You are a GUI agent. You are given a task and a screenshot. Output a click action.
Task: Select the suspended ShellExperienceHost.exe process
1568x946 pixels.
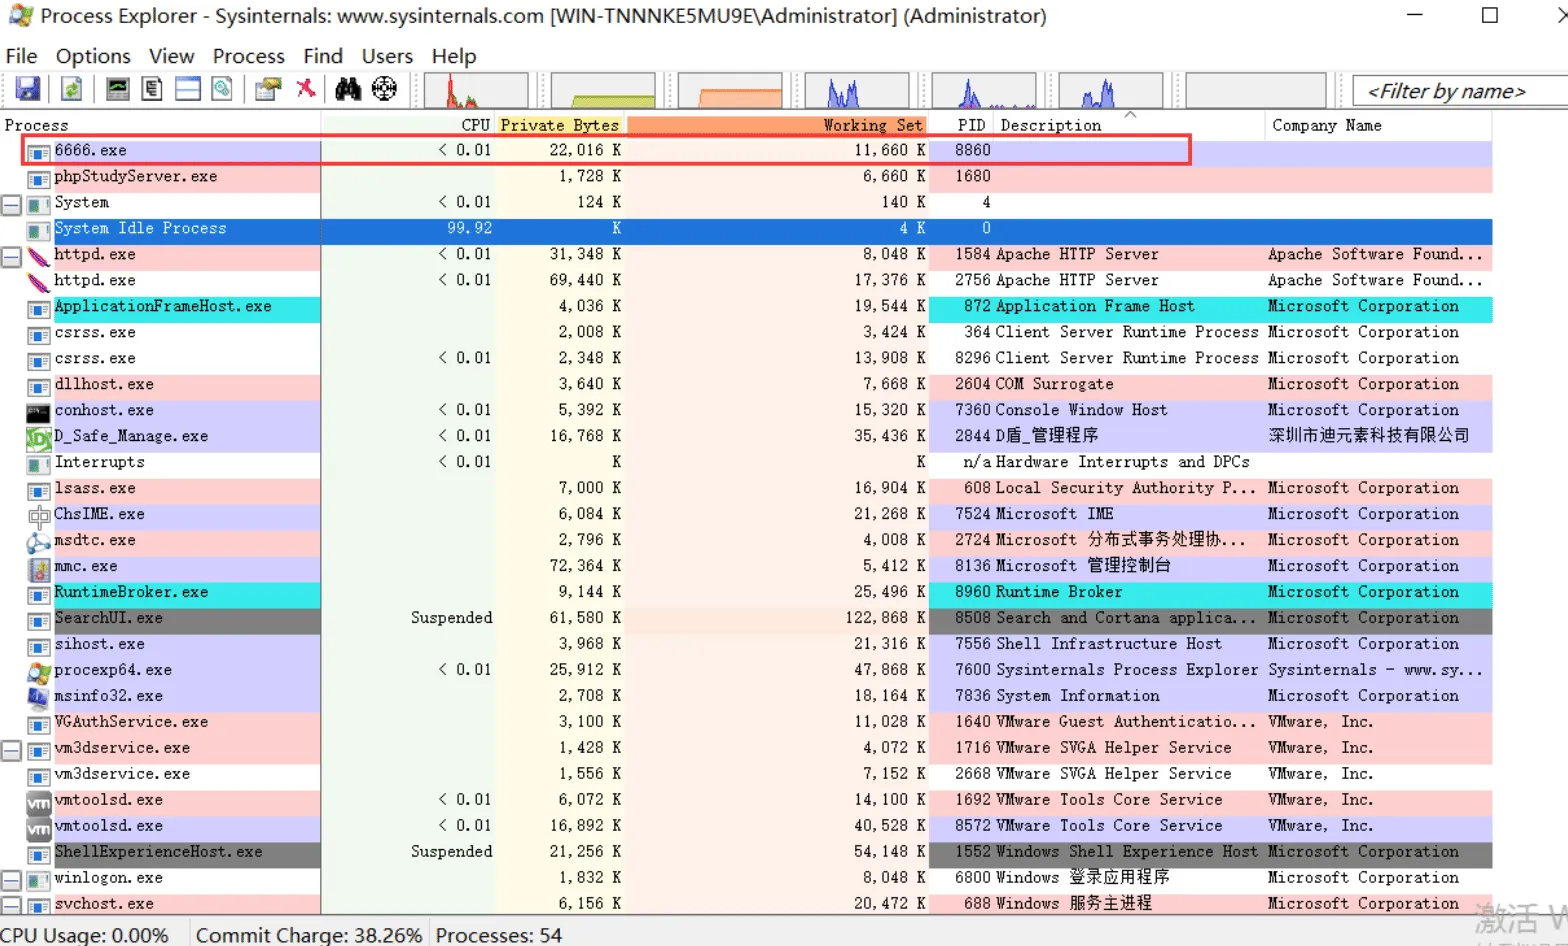point(746,853)
